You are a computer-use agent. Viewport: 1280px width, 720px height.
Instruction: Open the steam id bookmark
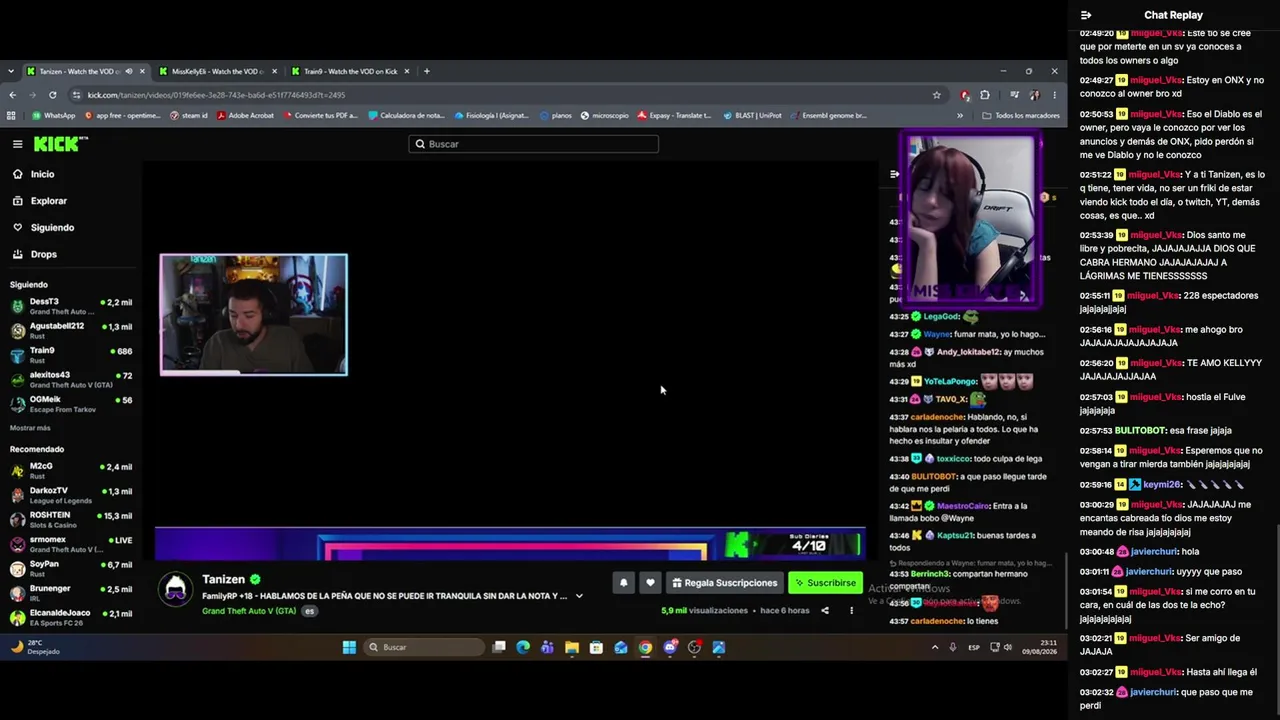189,116
